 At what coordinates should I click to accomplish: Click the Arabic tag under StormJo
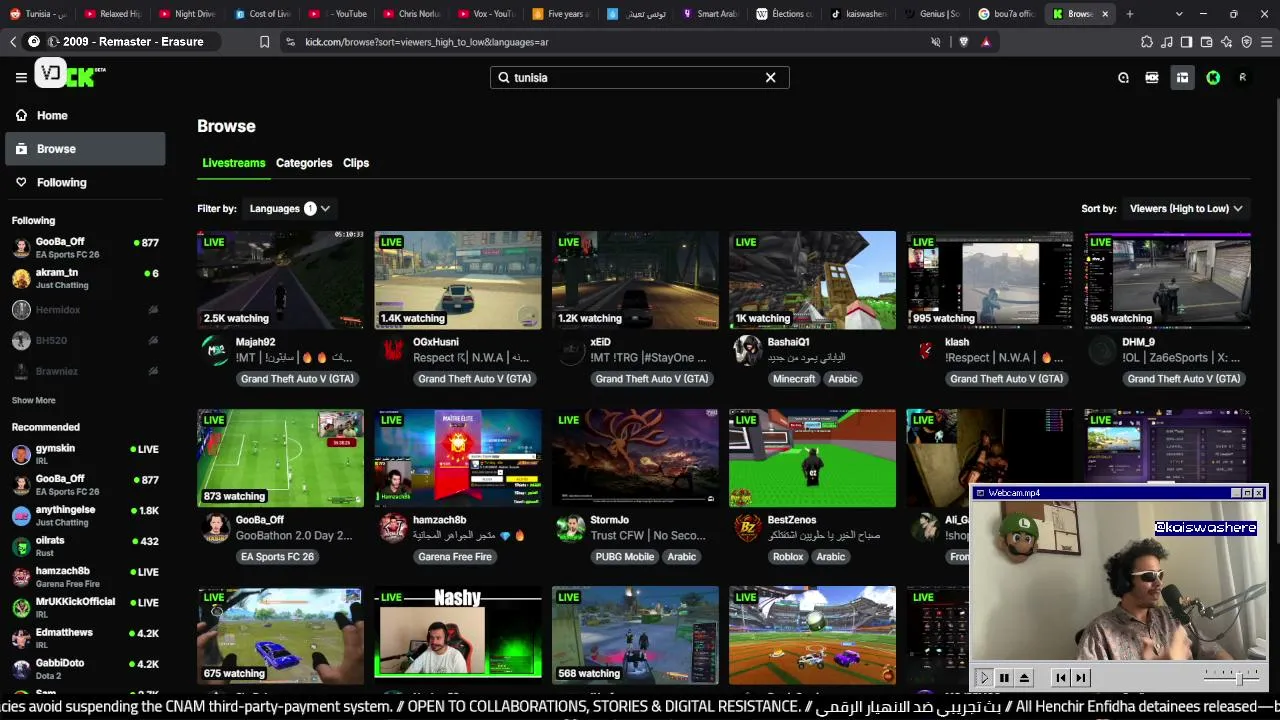click(x=682, y=557)
